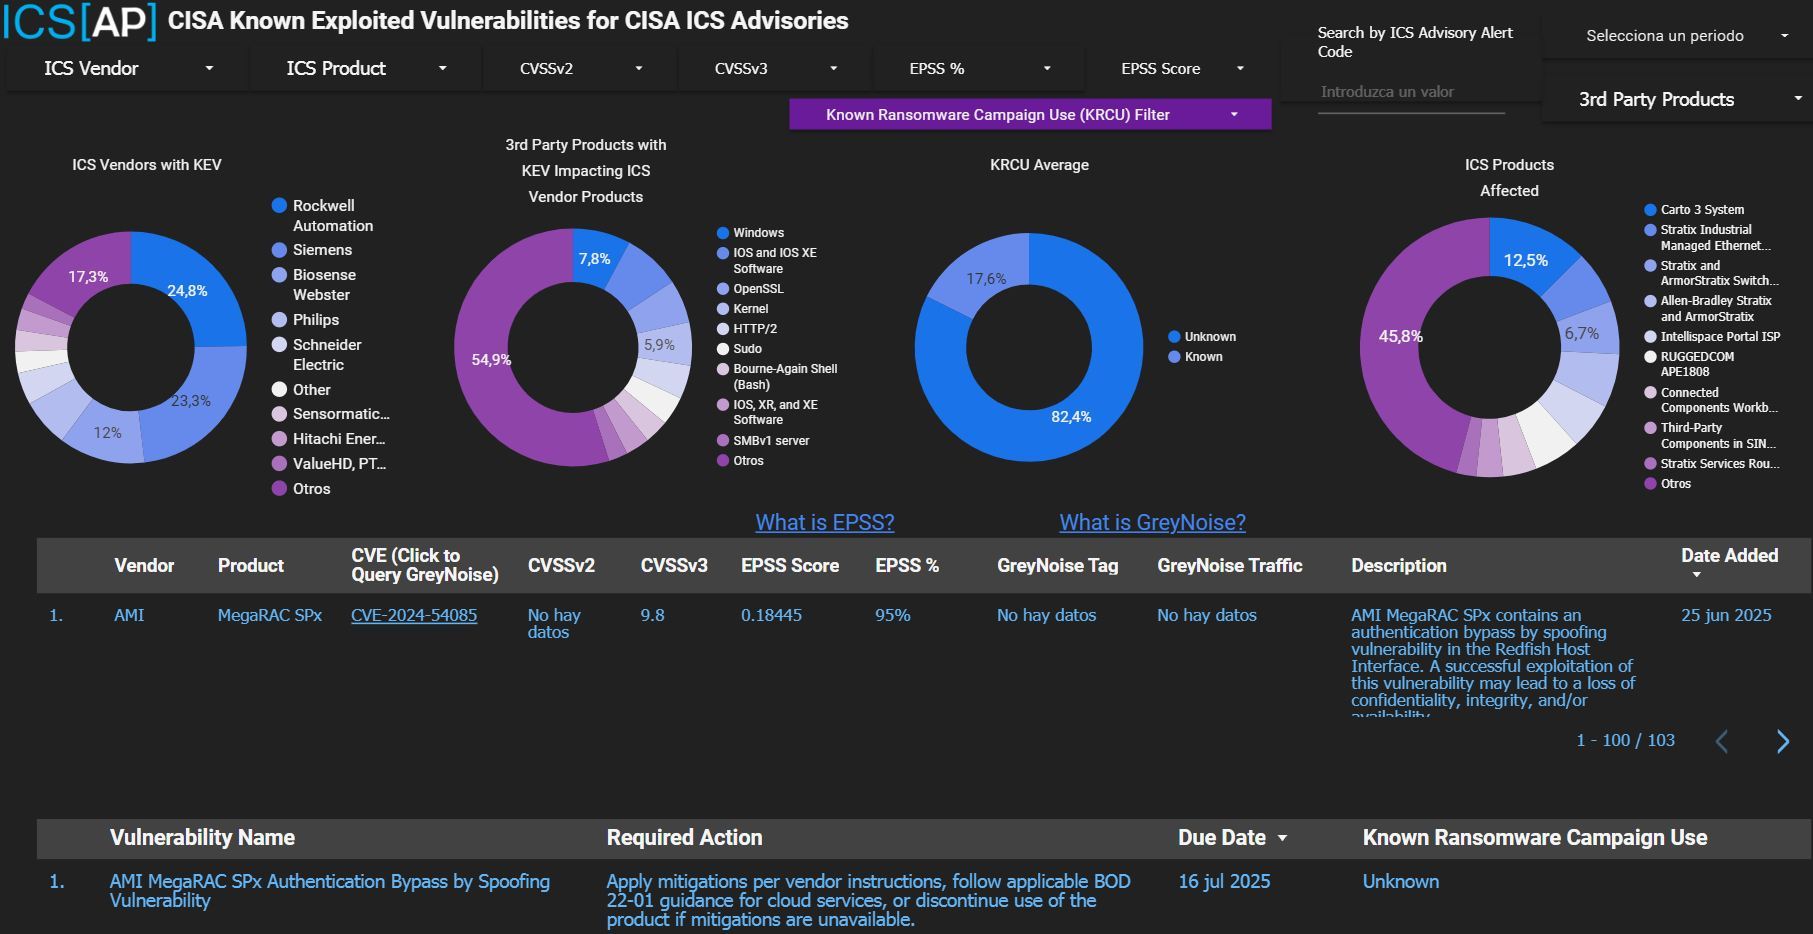Sort by Due Date column header
Viewport: 1813px width, 934px height.
(1232, 838)
